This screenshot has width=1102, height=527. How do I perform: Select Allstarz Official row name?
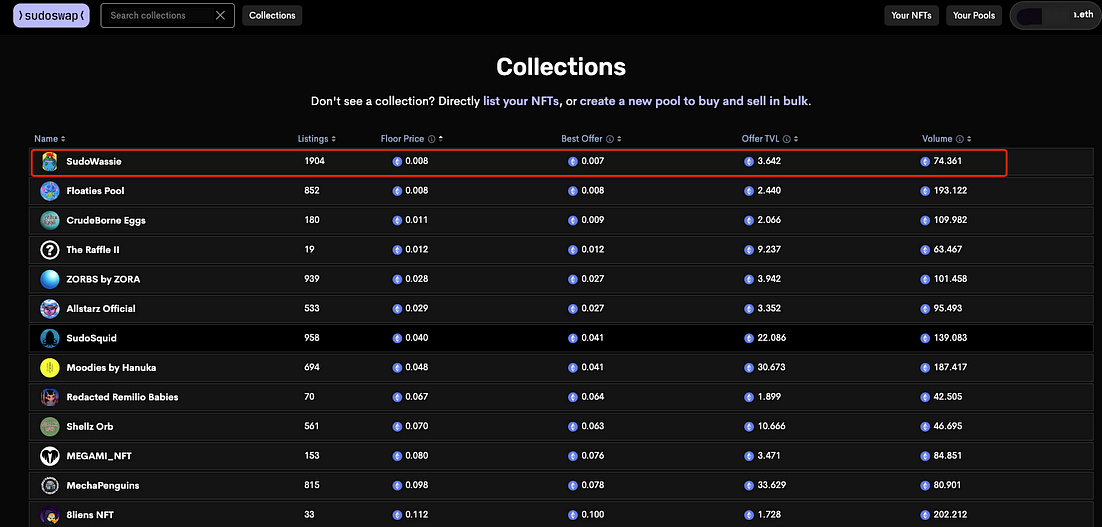101,308
